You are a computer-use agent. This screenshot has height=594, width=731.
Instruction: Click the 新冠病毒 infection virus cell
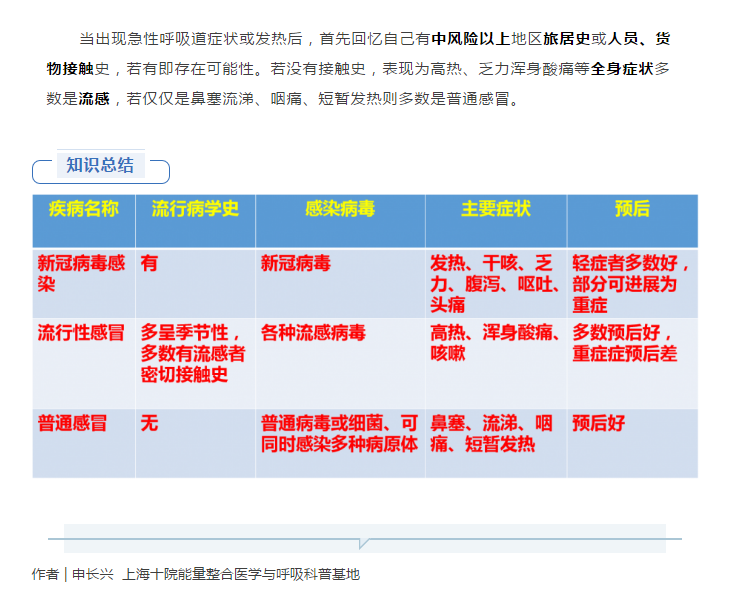340,283
